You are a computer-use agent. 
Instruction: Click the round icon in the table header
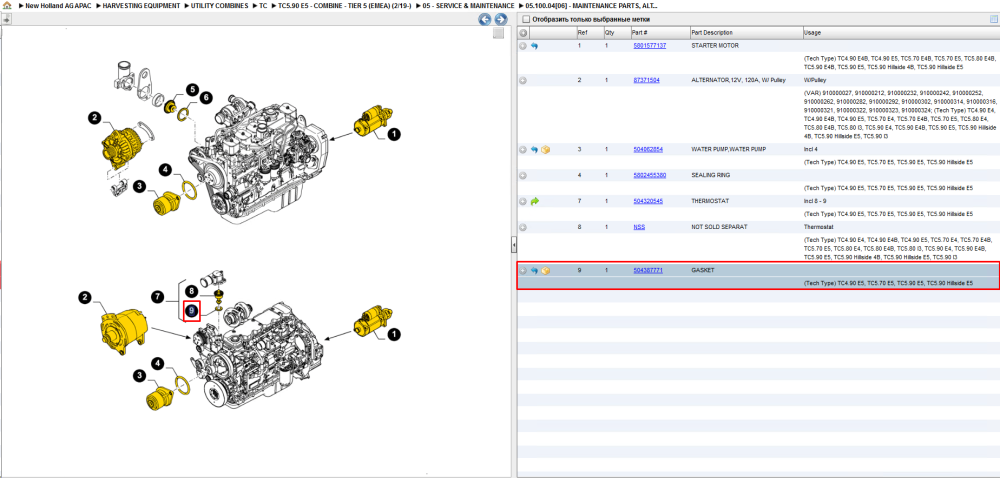coord(523,33)
